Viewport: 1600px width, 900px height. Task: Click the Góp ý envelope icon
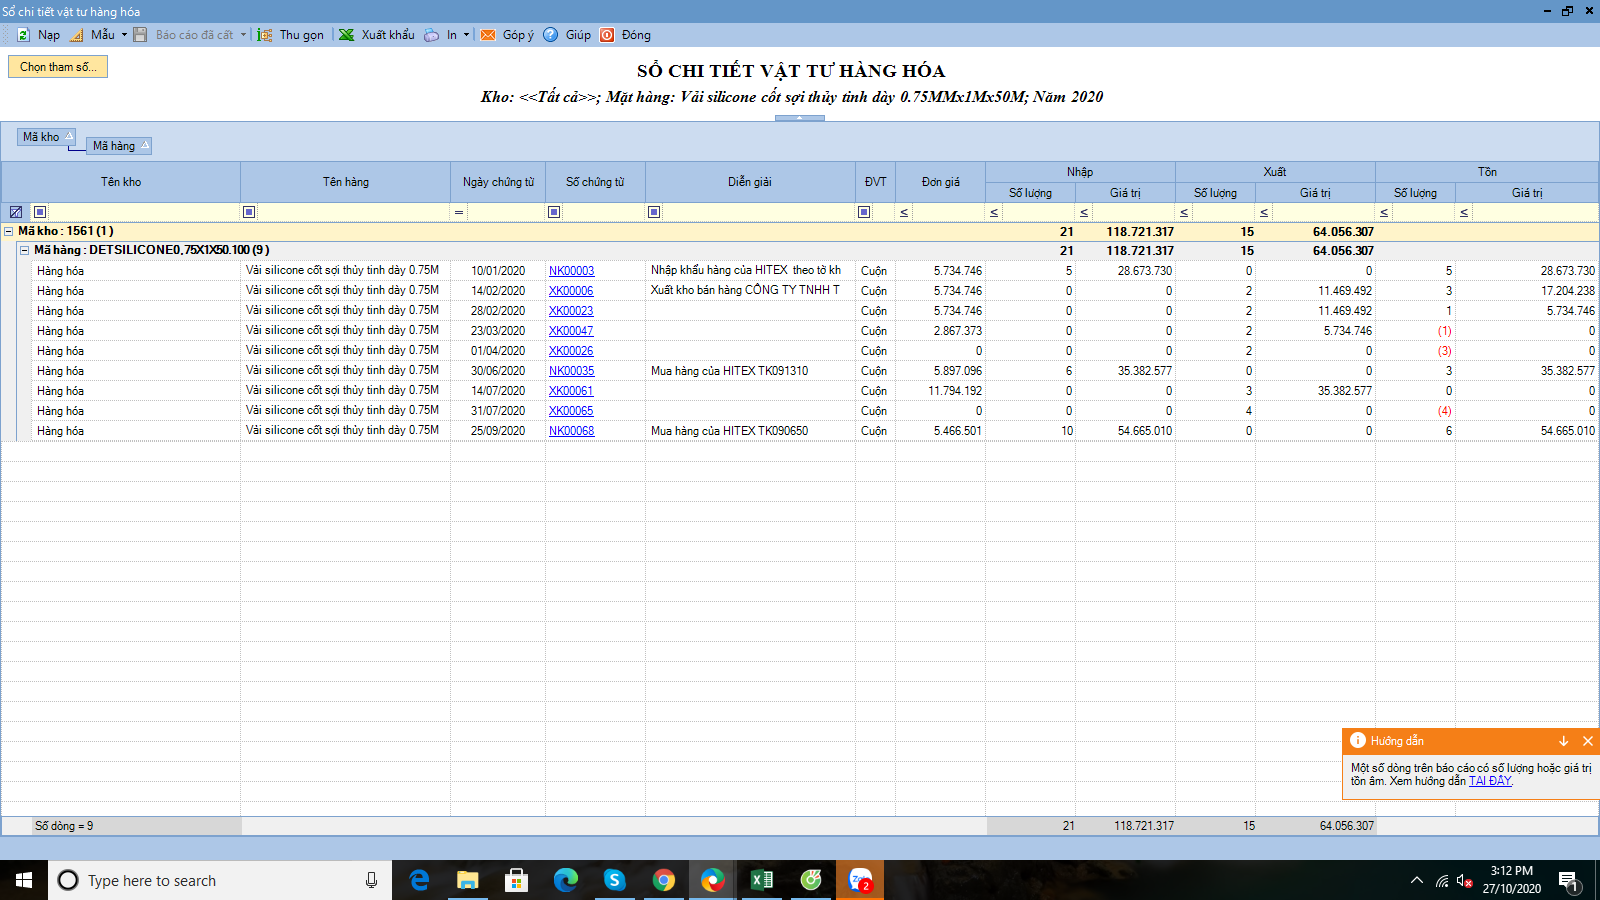(x=488, y=35)
